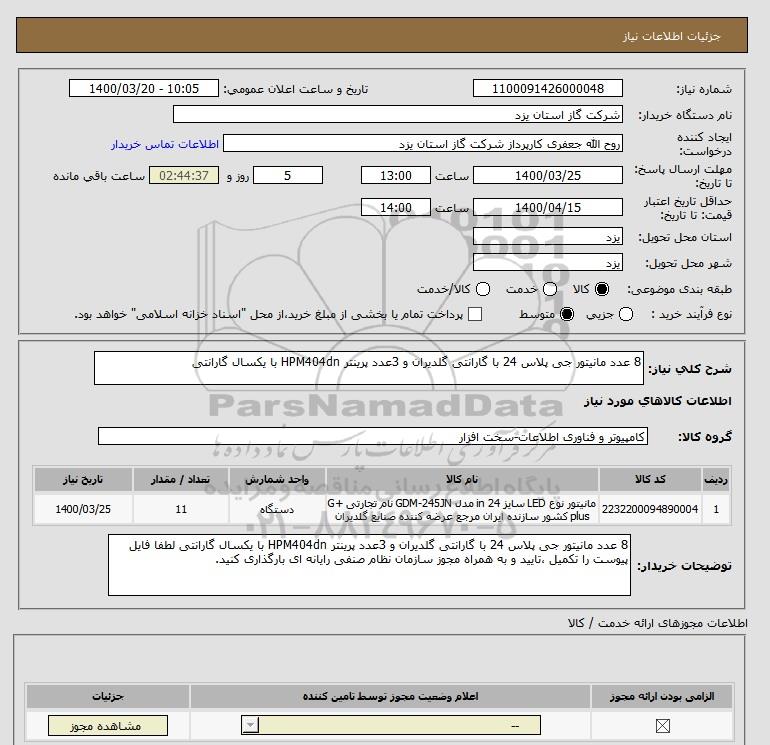Click the request creator field روح الله جعفری

pyautogui.click(x=423, y=144)
